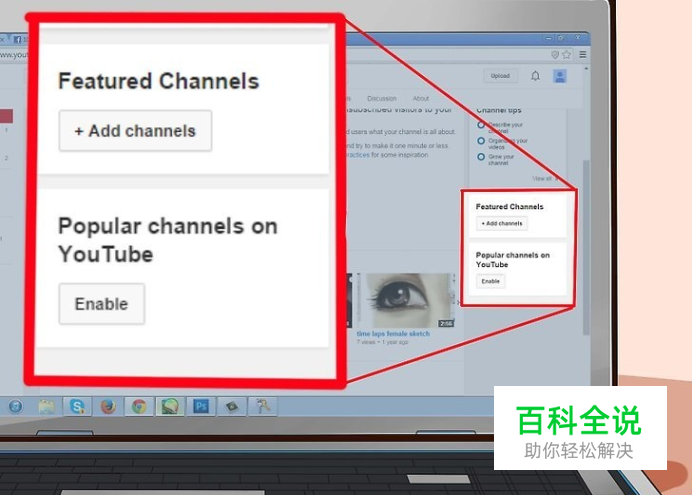Select the 'Organize your videos' tip circle
Screen dimensions: 692x495
pyautogui.click(x=481, y=141)
